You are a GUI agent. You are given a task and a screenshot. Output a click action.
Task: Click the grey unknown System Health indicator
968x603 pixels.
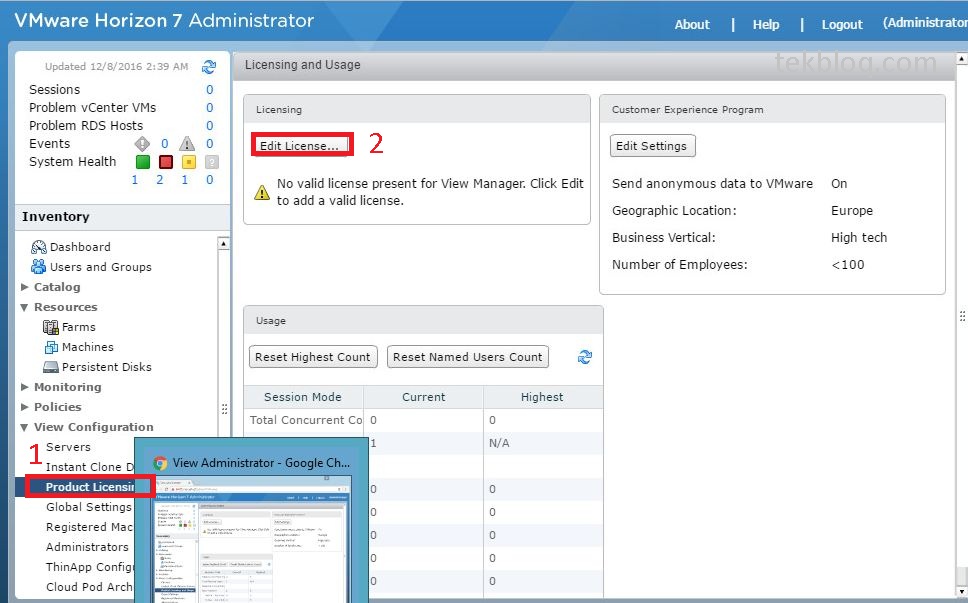pyautogui.click(x=212, y=162)
